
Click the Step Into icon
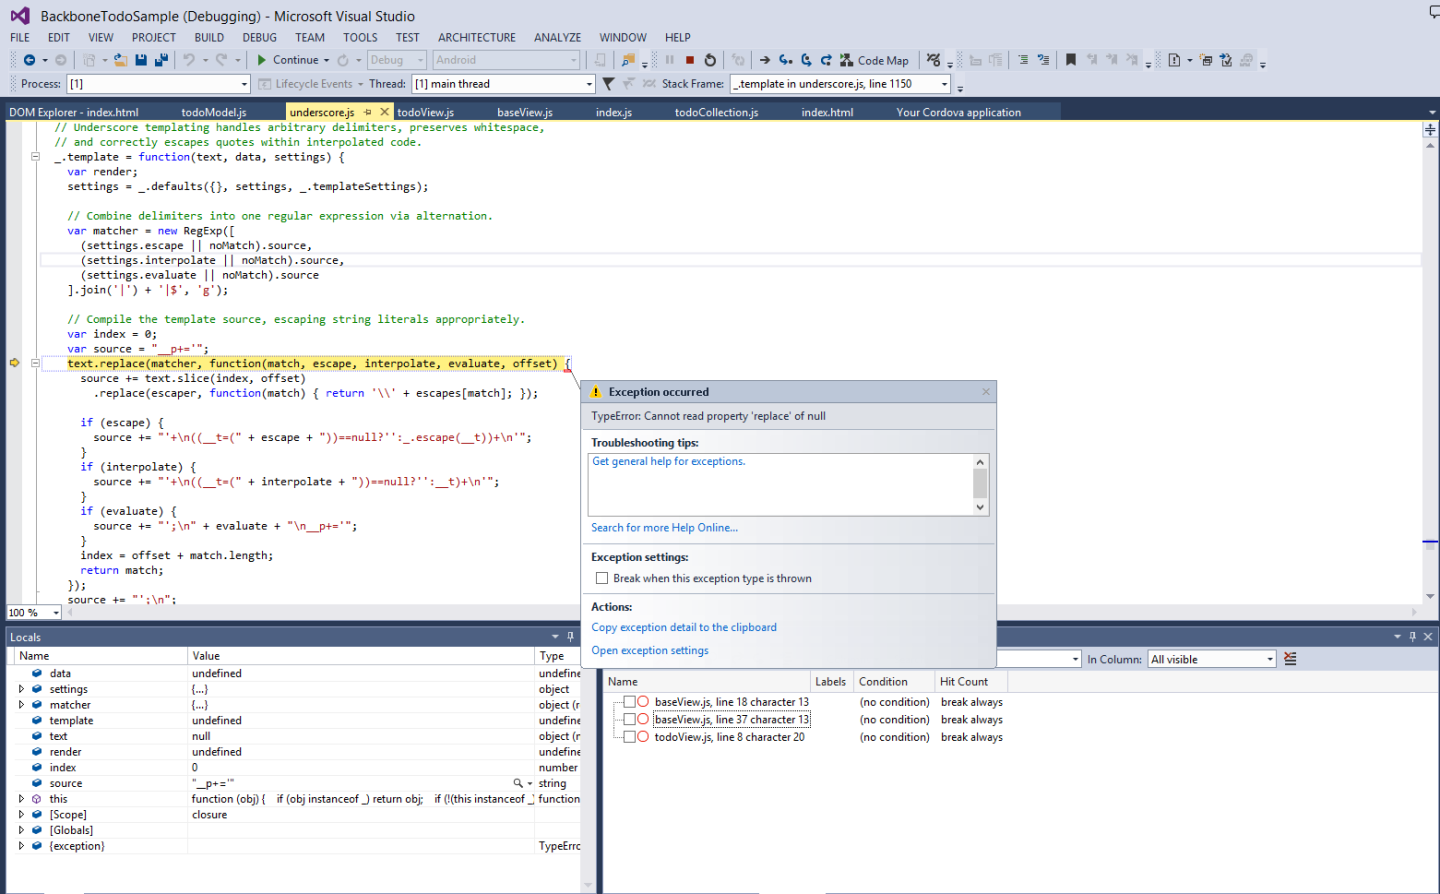(x=786, y=60)
